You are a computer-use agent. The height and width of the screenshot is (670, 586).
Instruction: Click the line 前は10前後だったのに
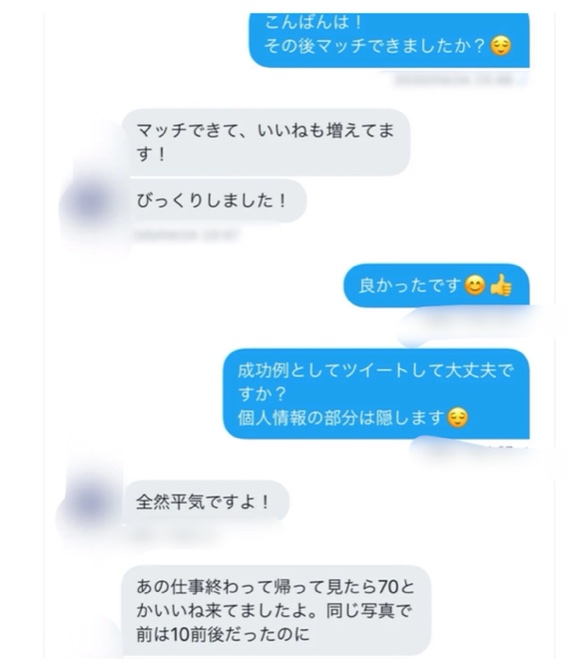[x=223, y=634]
